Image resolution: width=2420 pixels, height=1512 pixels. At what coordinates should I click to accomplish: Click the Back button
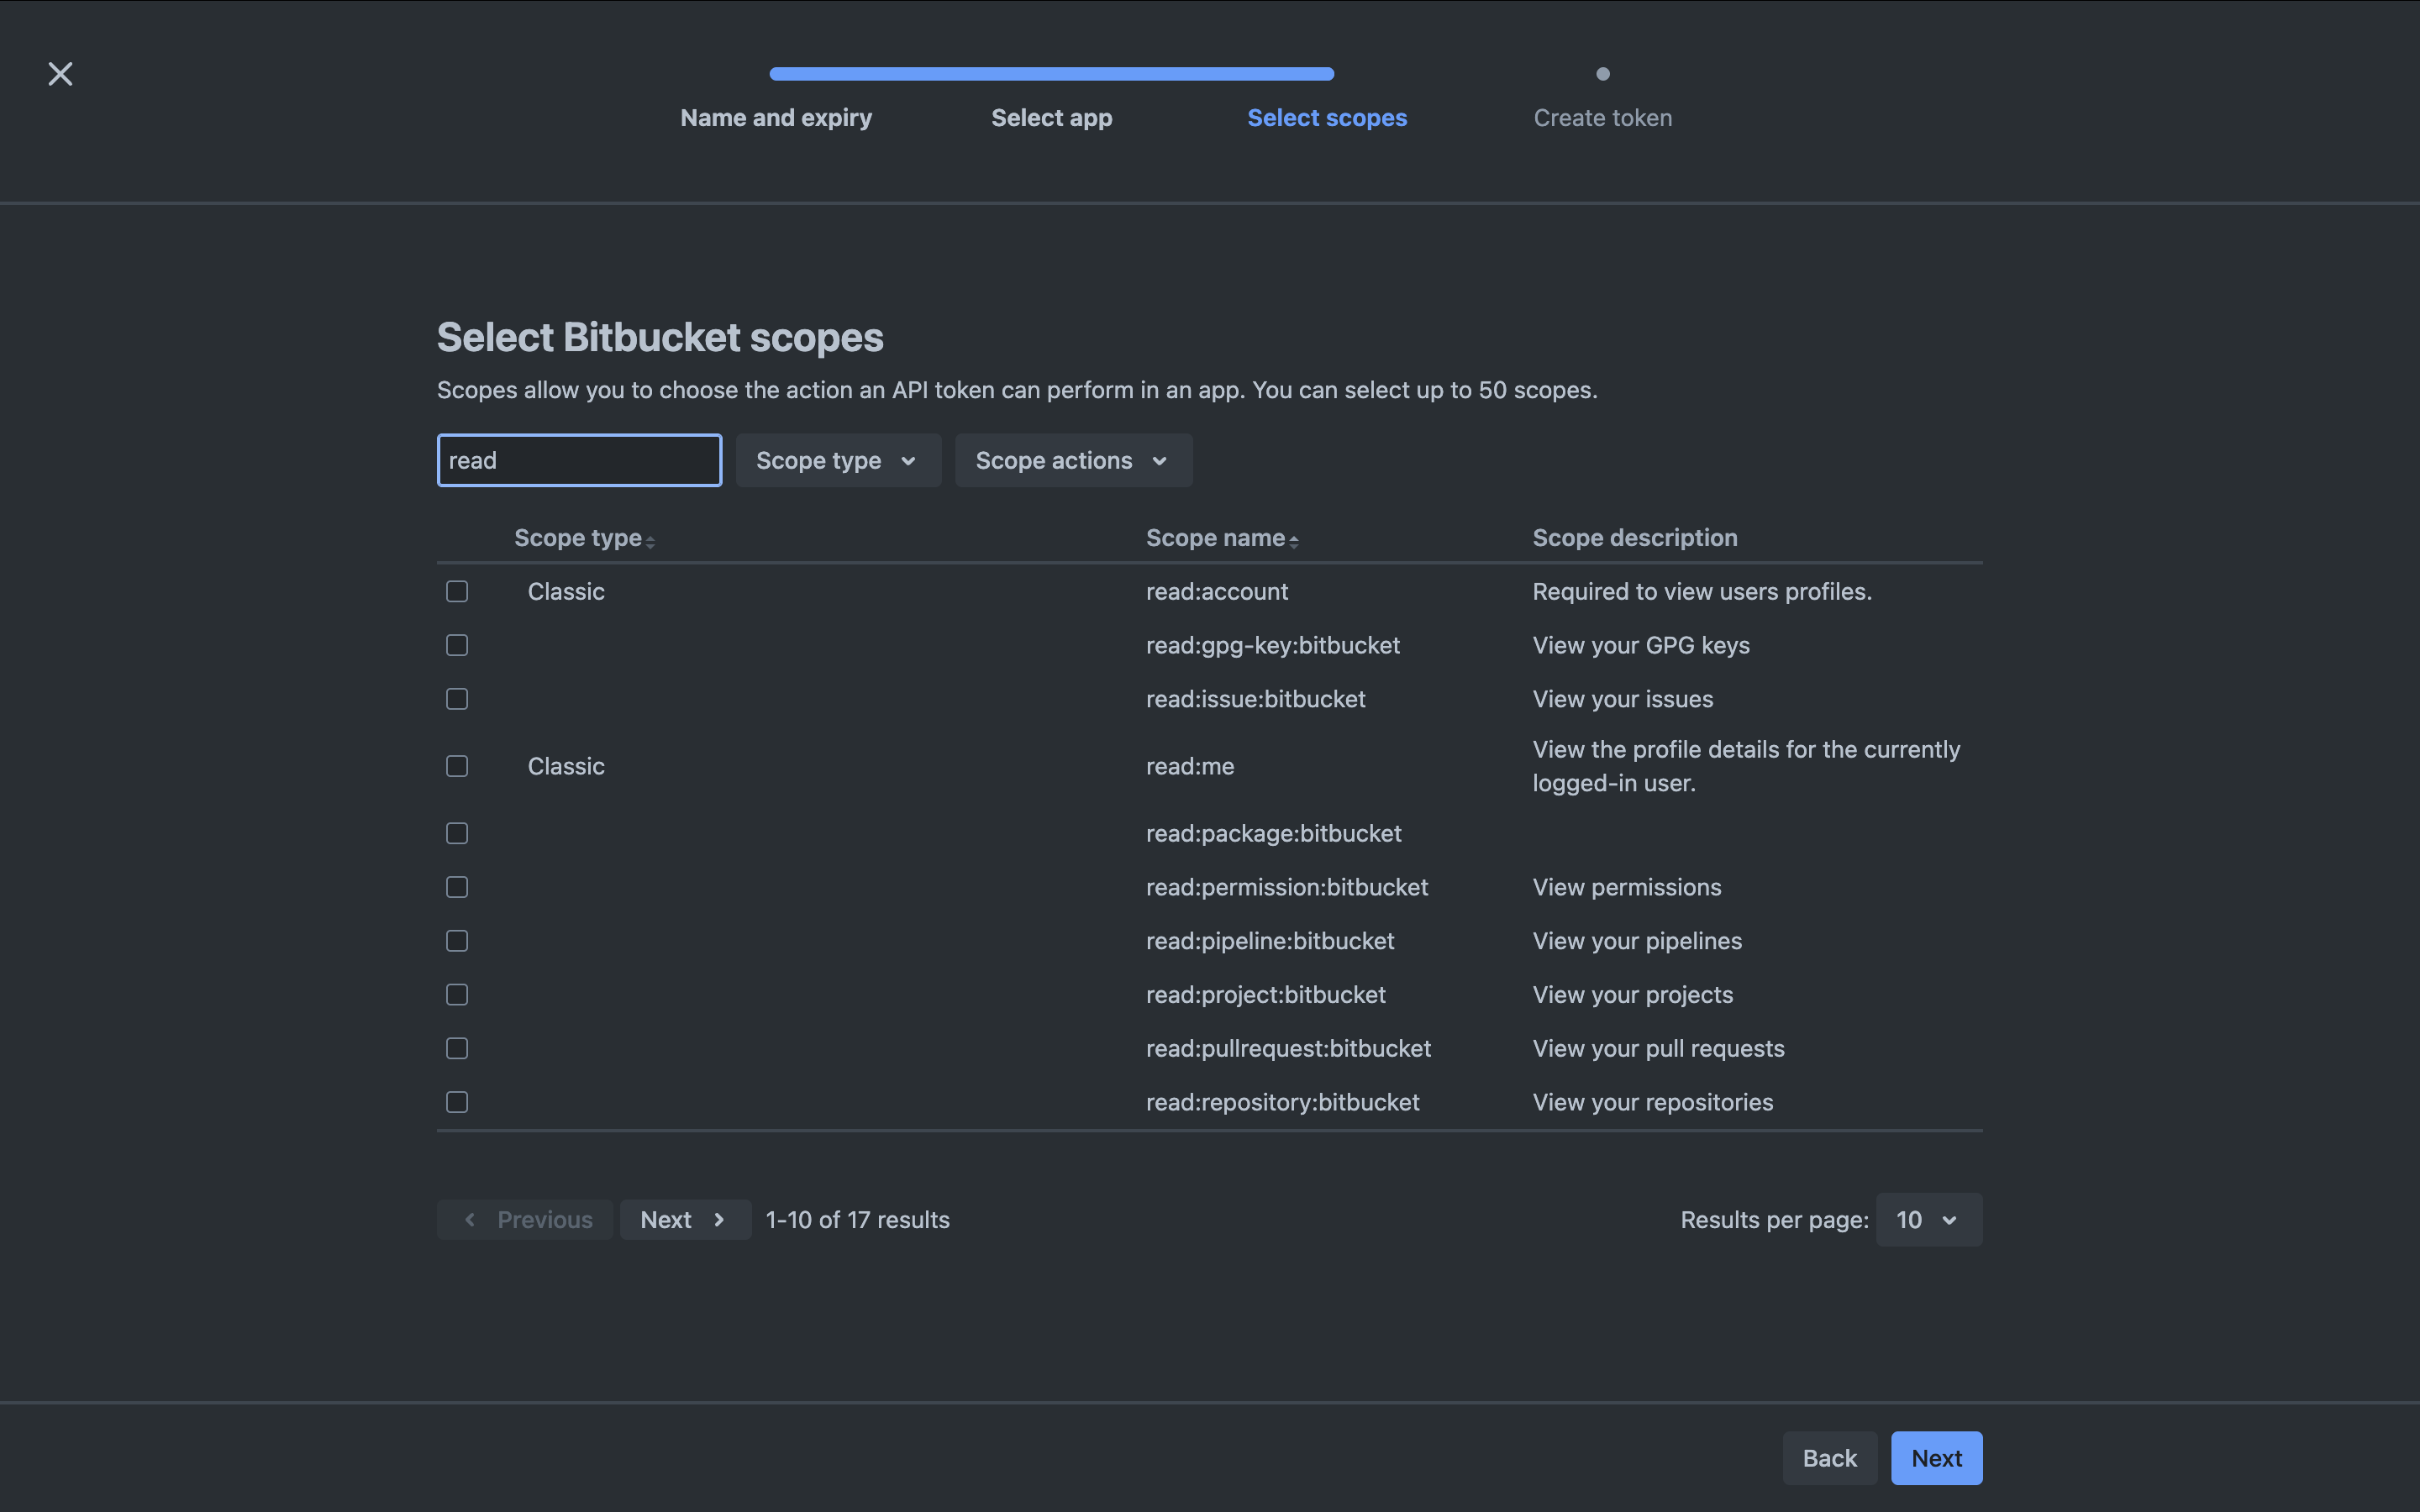(x=1828, y=1457)
